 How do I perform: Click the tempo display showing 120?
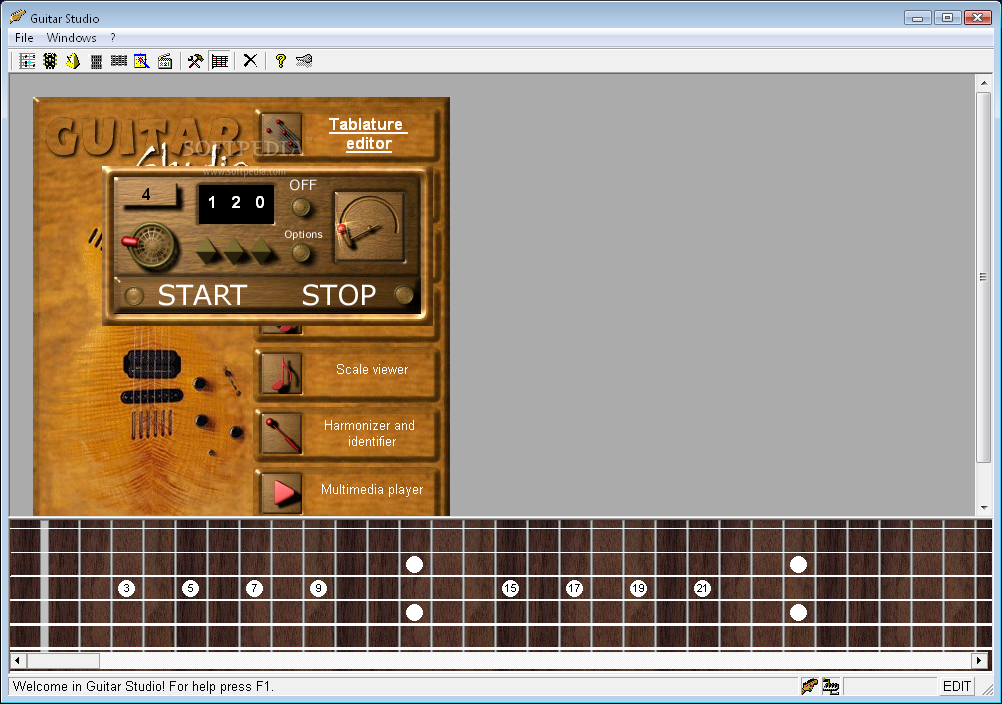coord(236,203)
